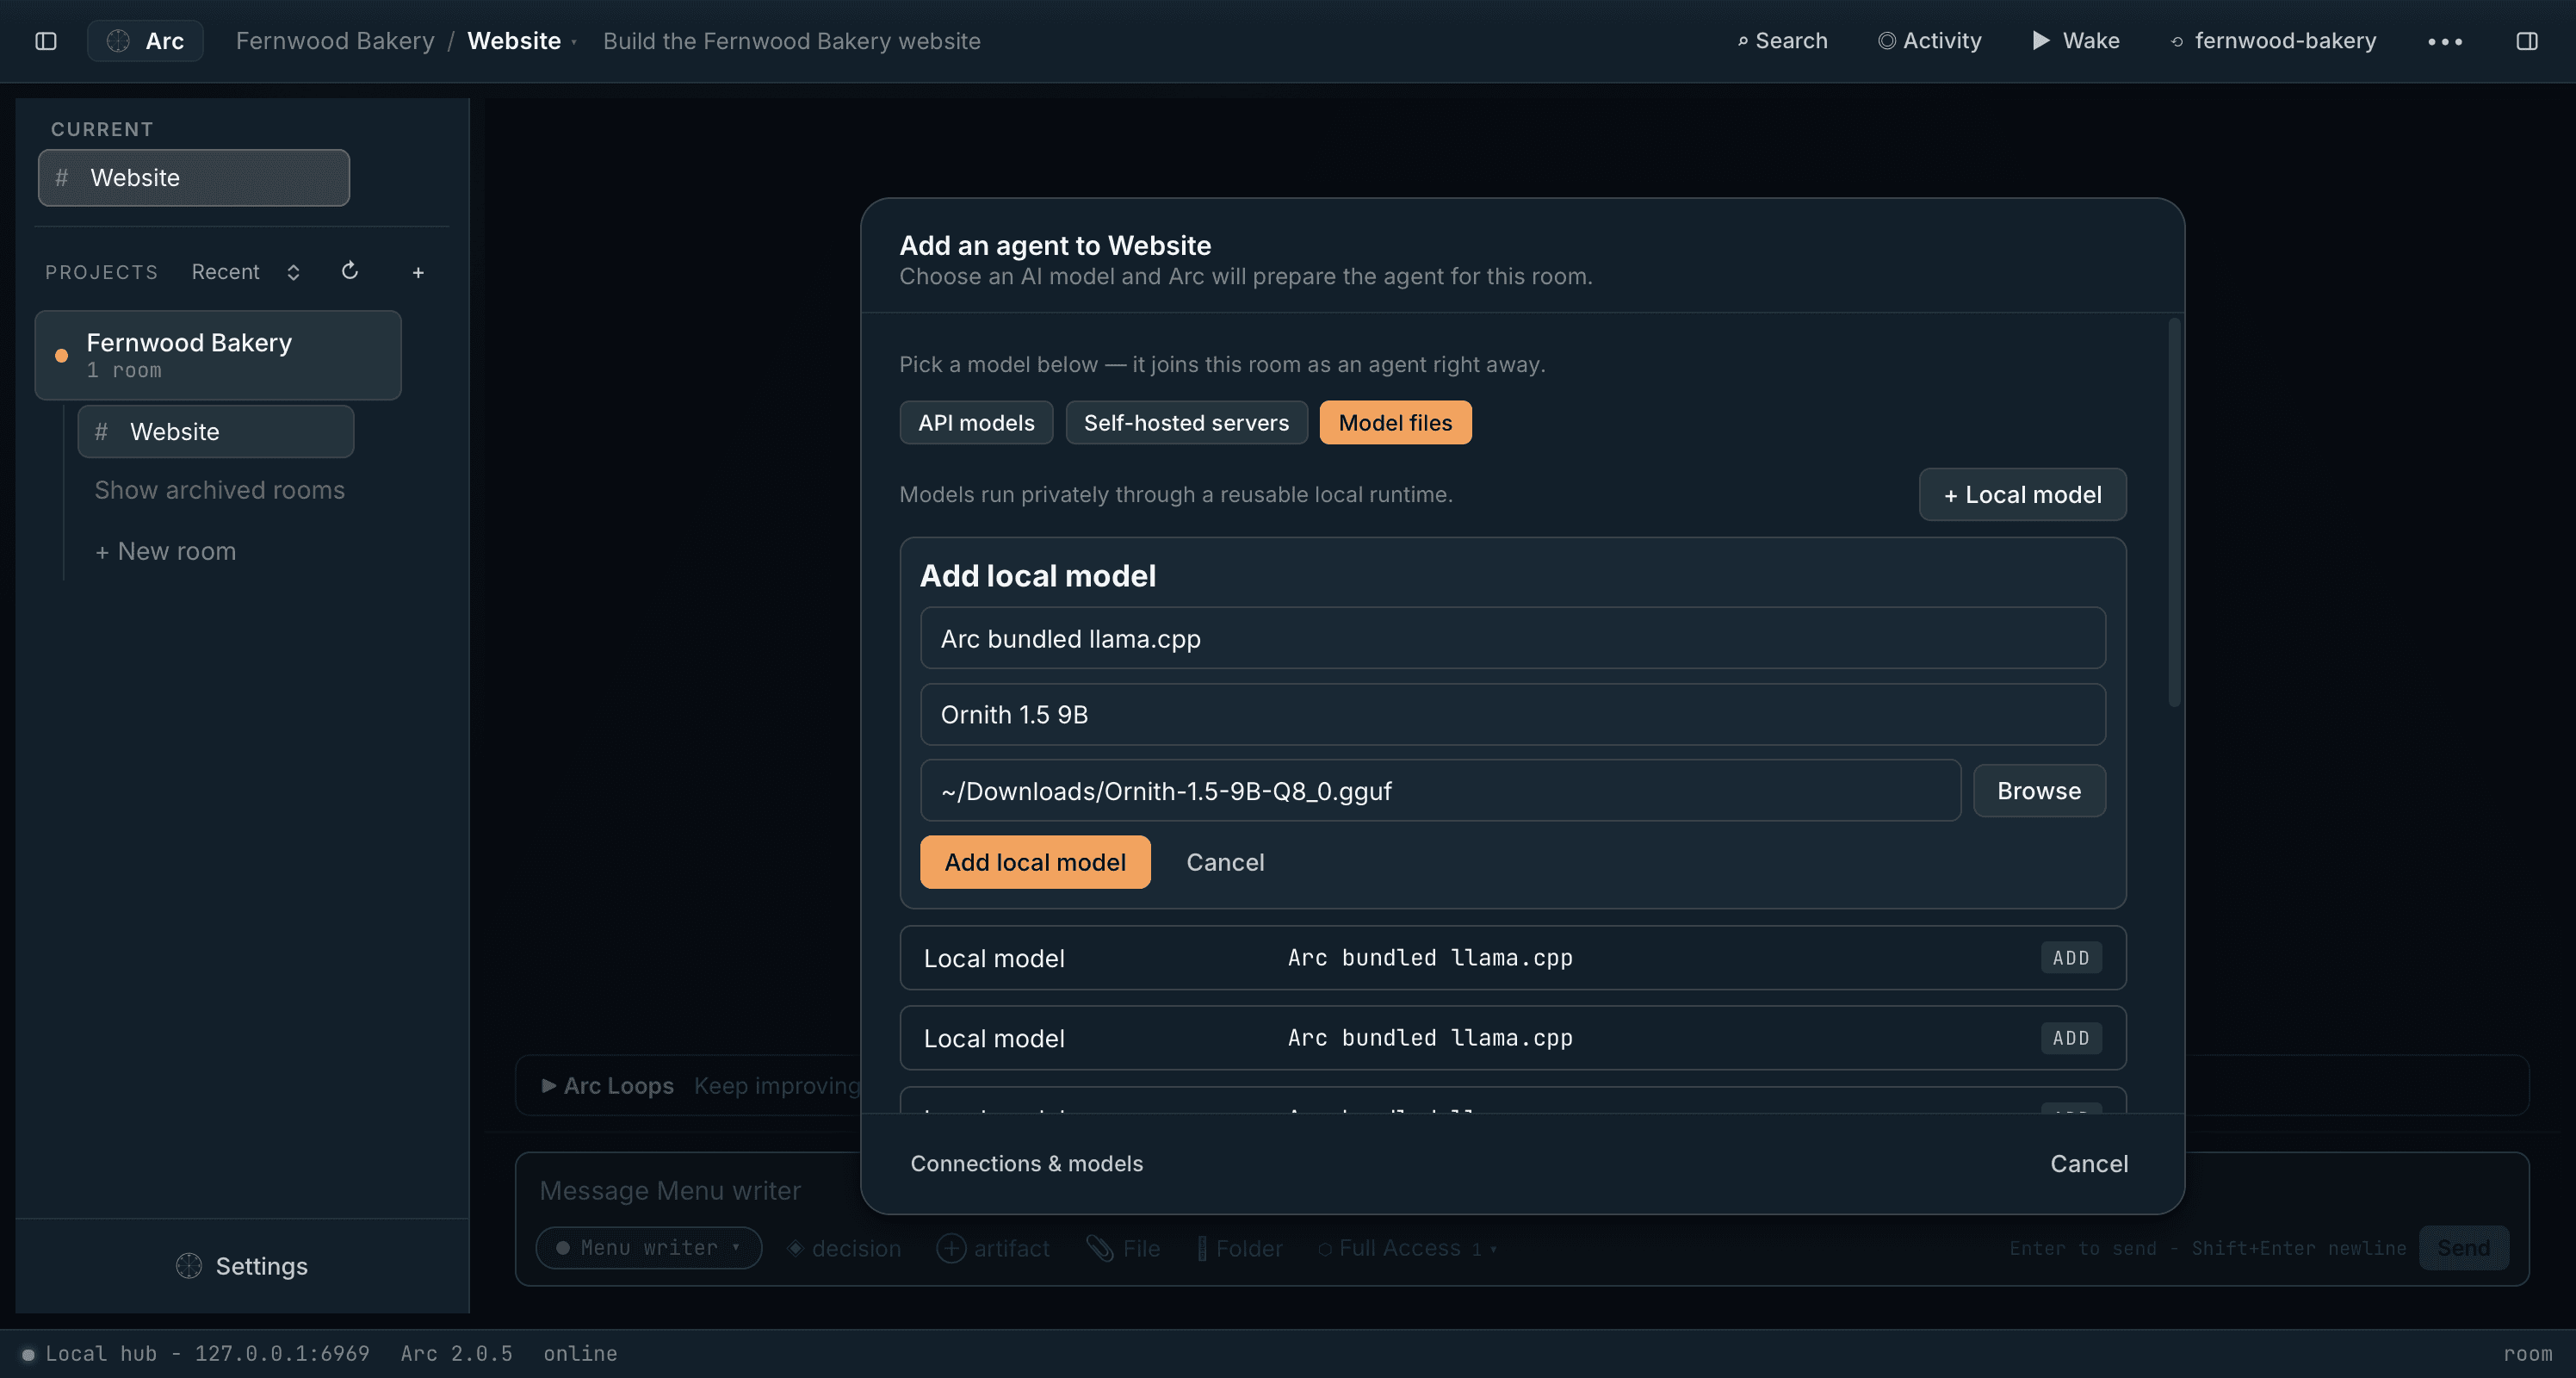2576x1378 pixels.
Task: Insert a decision marker
Action: tap(844, 1248)
